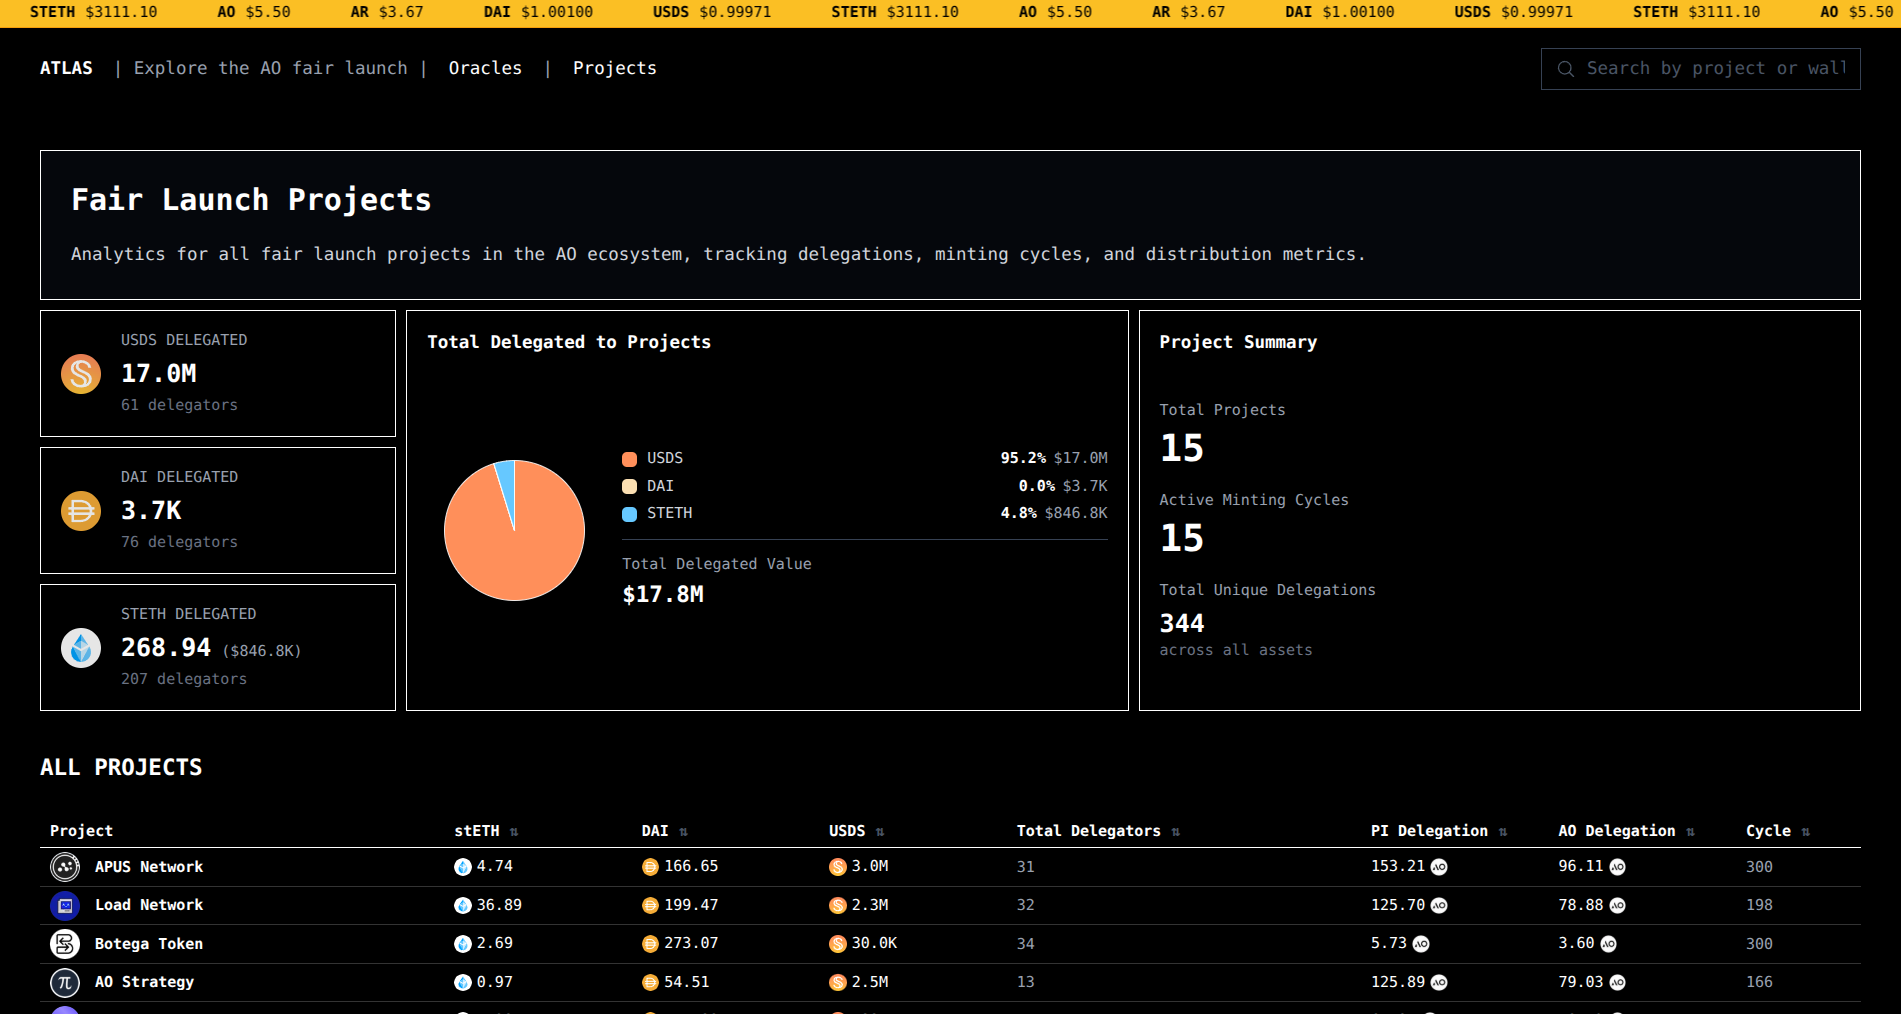Click the stETH droplet icon in STETH Delegated card
This screenshot has height=1014, width=1901.
81,648
